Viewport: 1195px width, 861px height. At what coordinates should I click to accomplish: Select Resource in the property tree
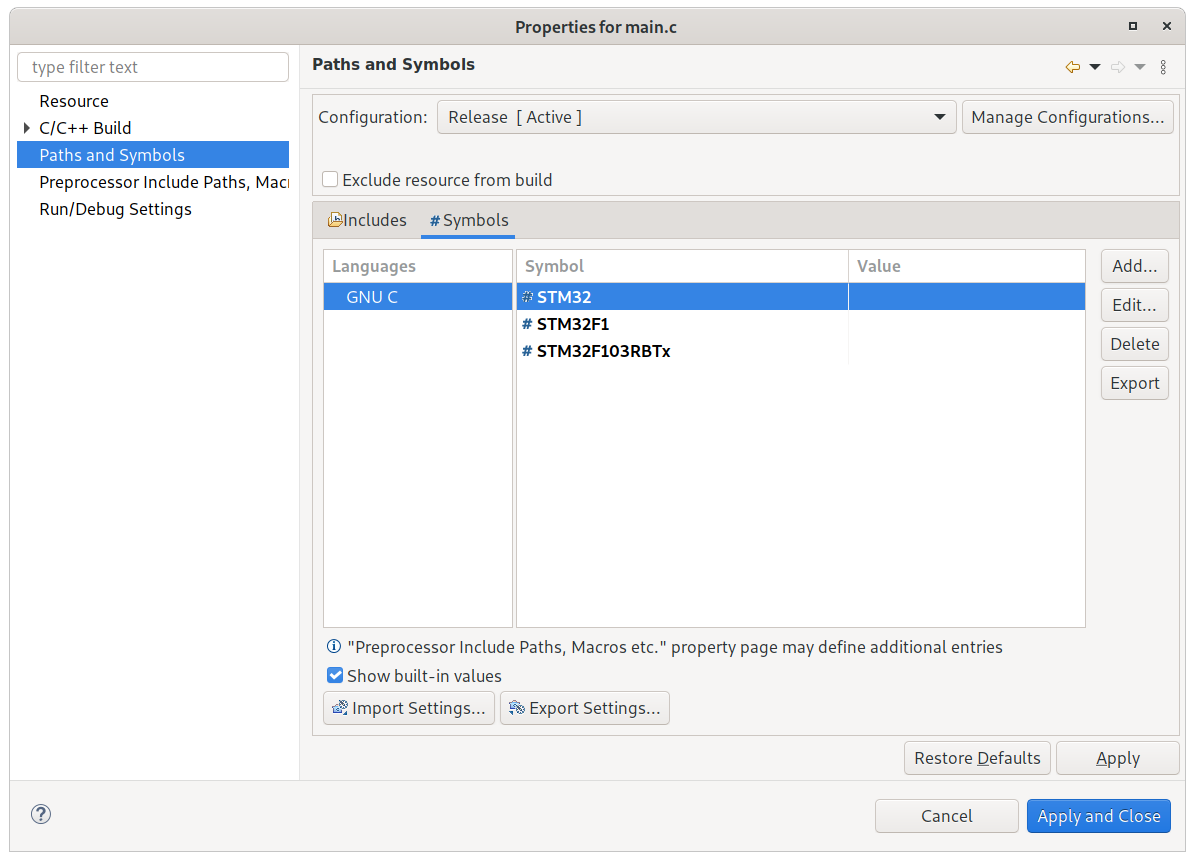(74, 101)
